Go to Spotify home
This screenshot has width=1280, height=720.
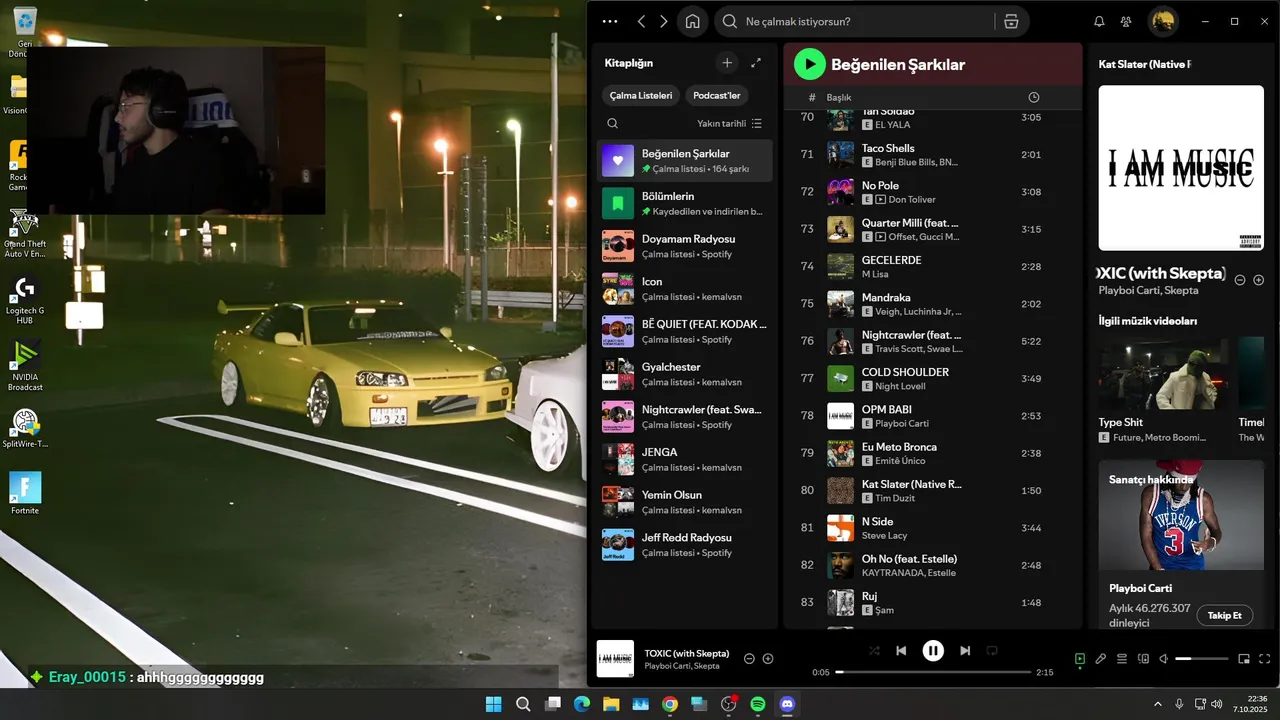click(692, 21)
